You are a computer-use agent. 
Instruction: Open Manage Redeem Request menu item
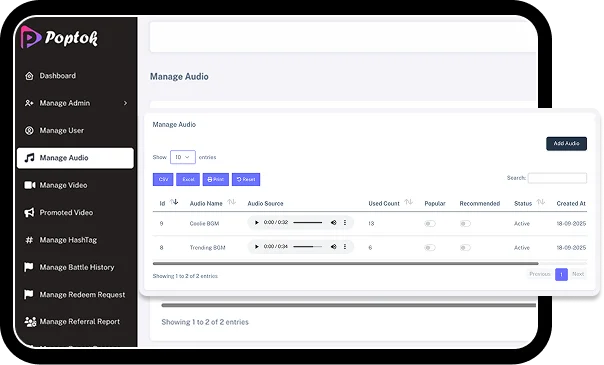pos(82,295)
